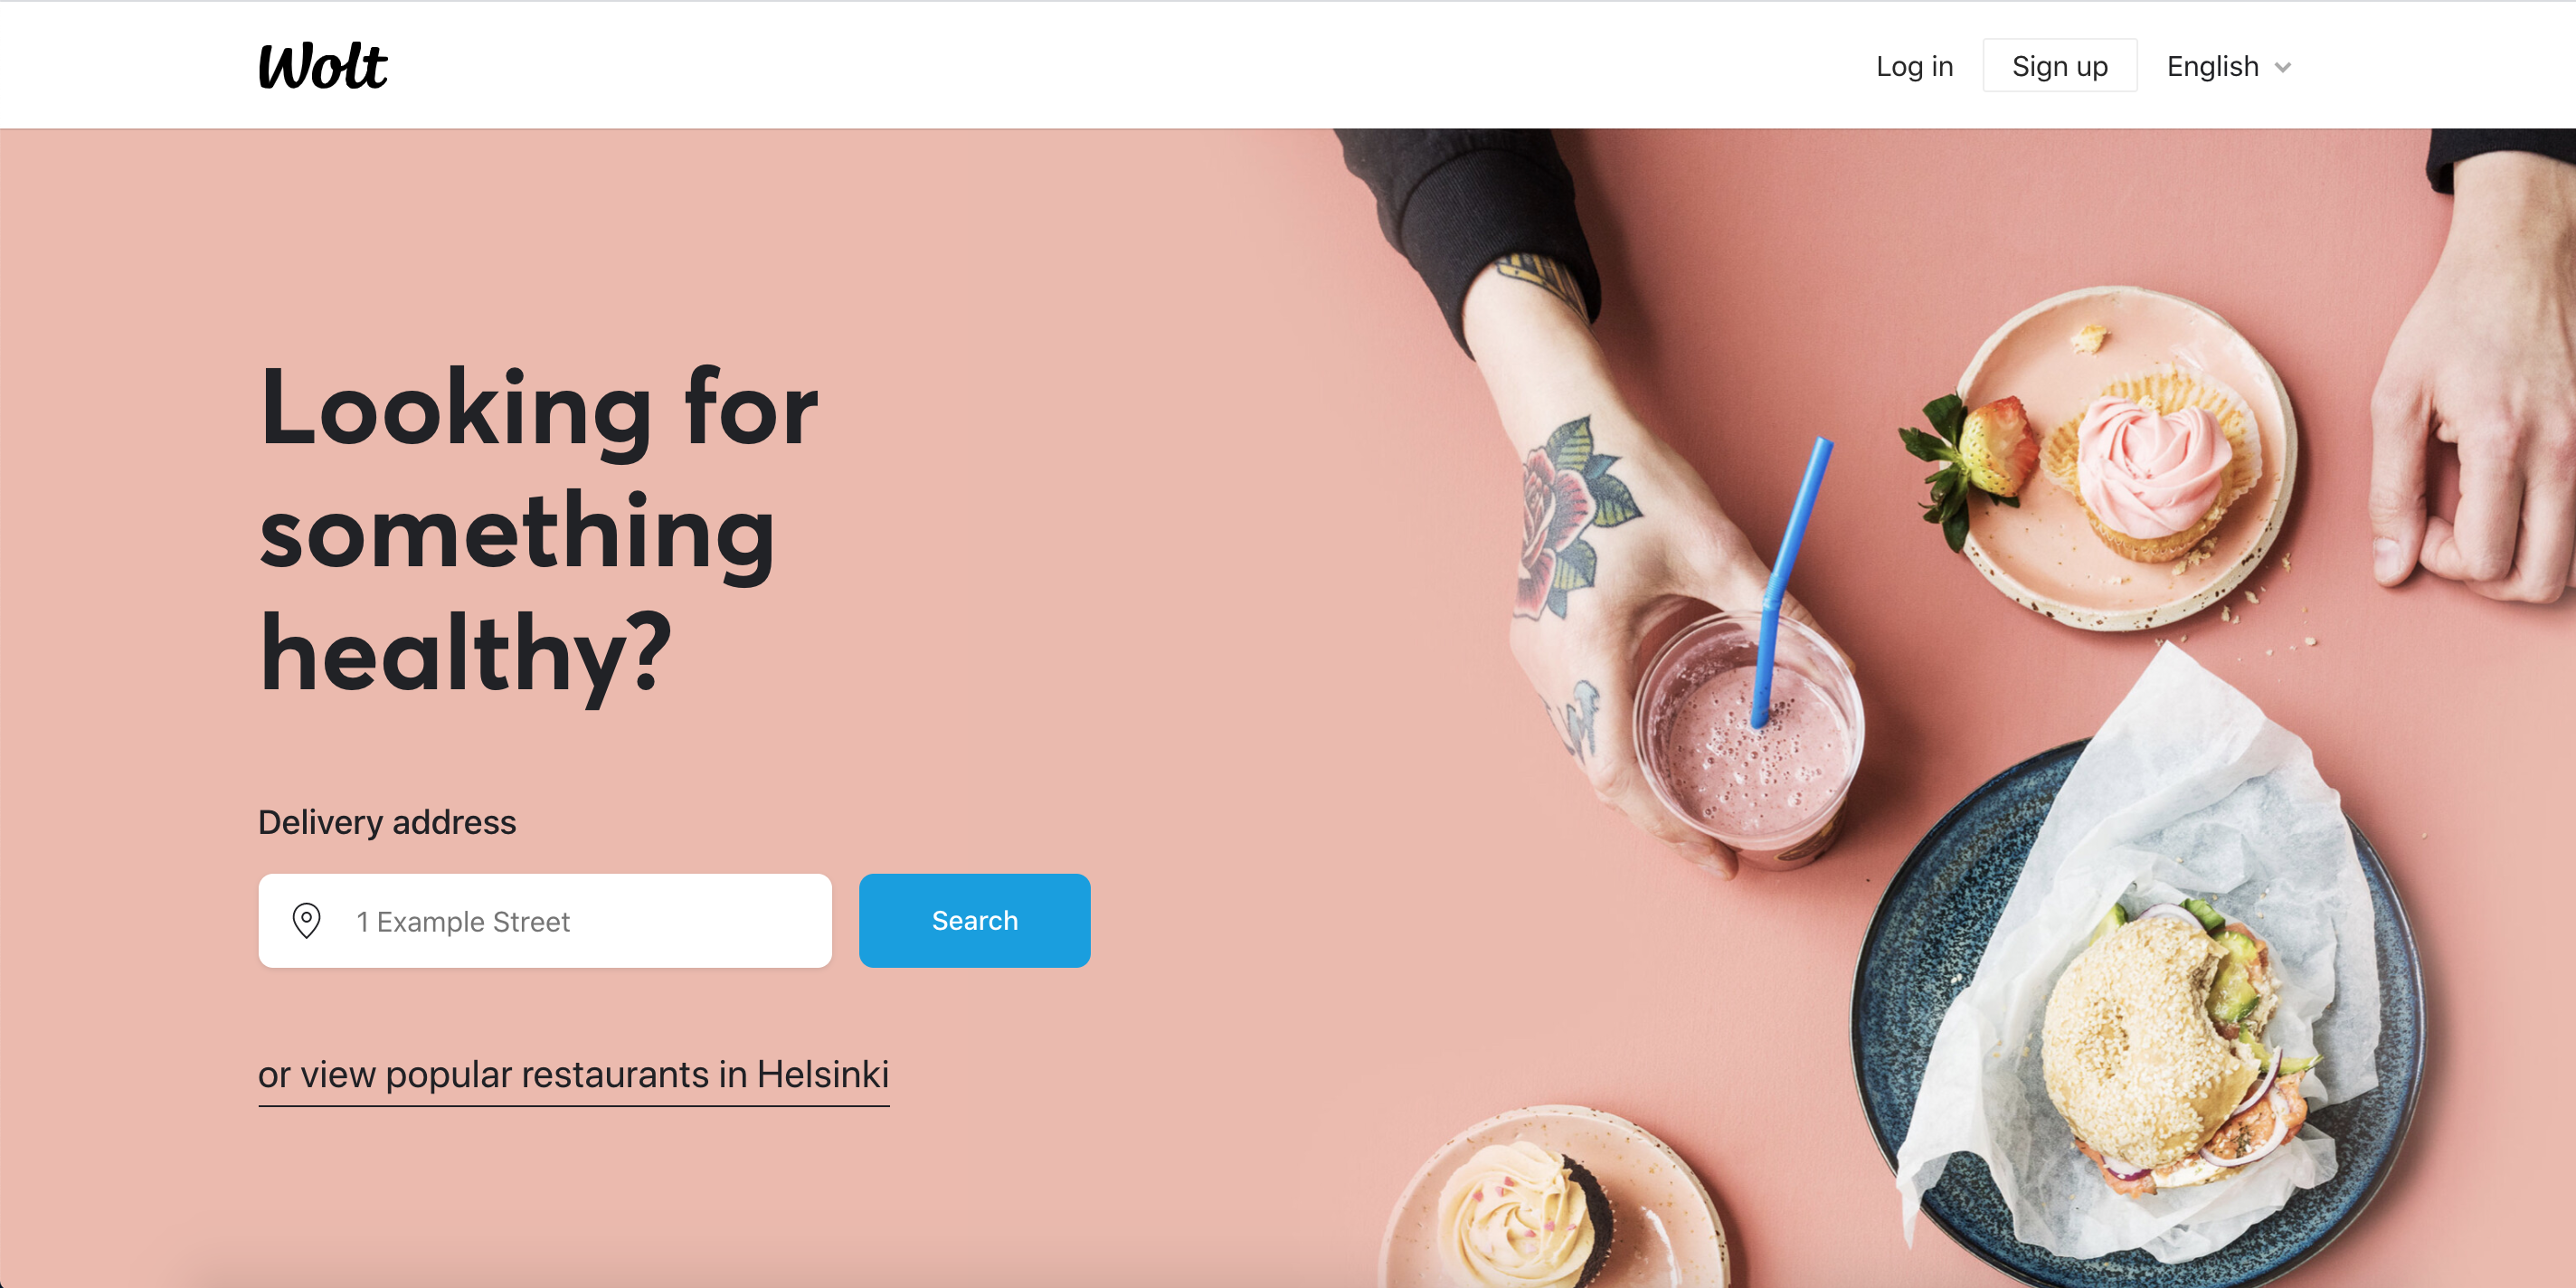Click the Wolt logo

coord(322,66)
